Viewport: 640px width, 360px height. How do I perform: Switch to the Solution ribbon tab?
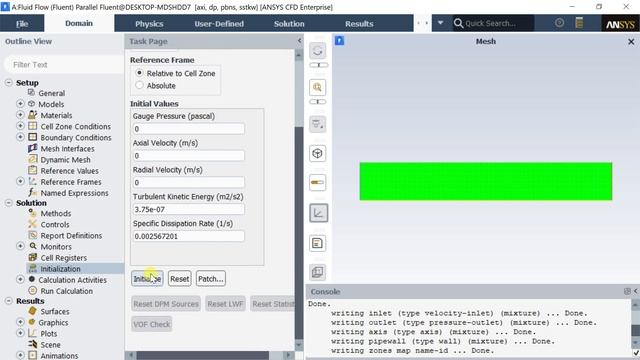pos(289,24)
